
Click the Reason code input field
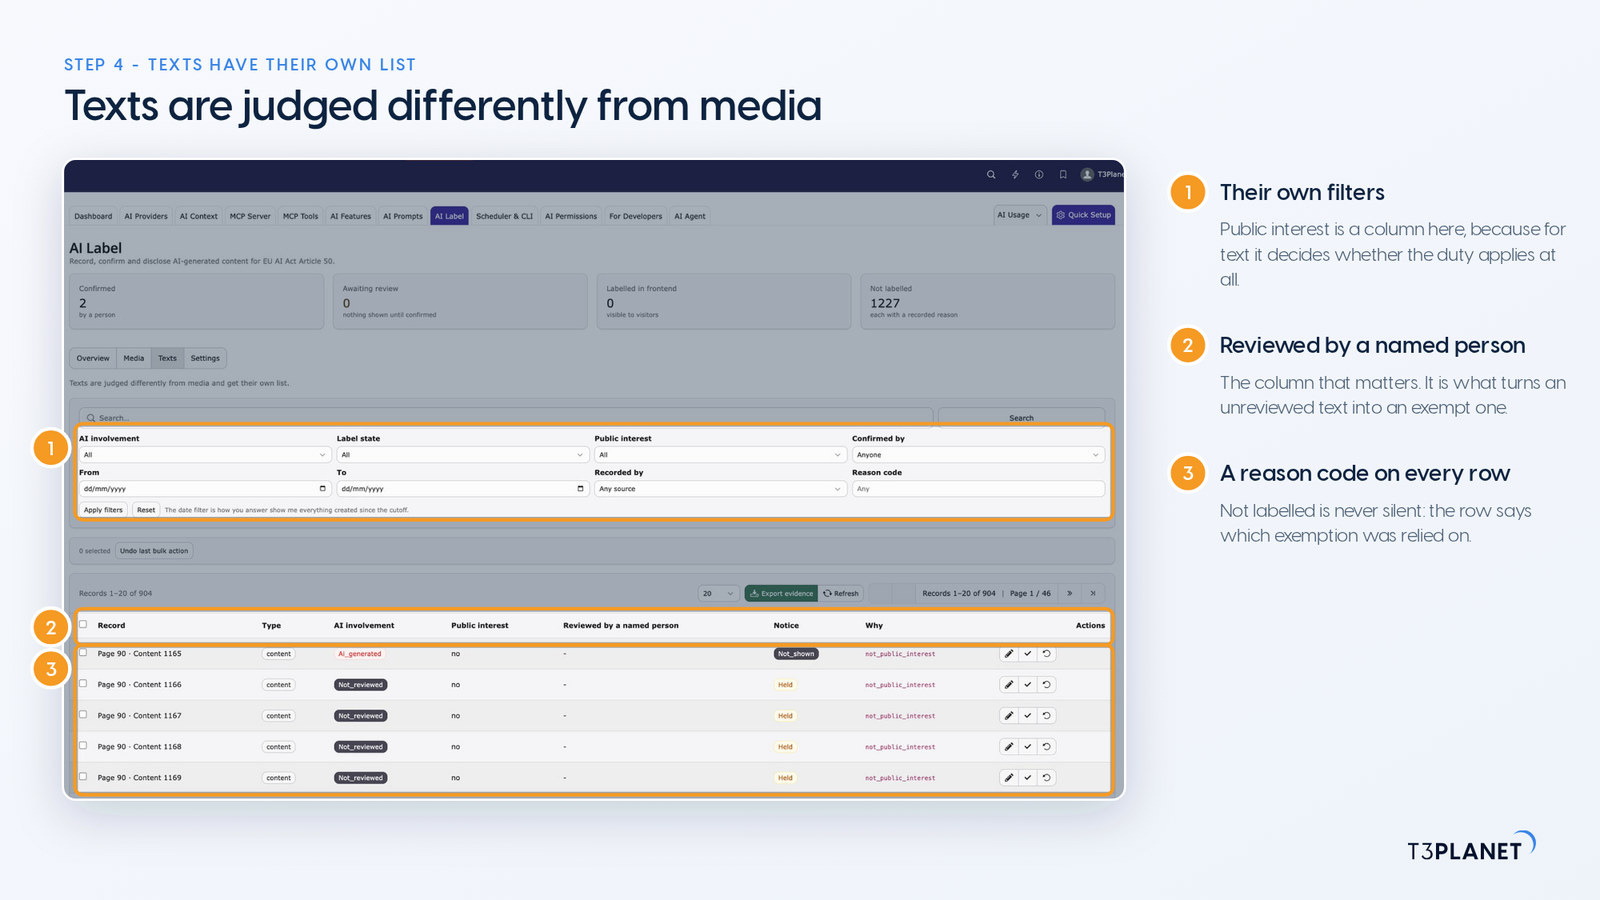978,489
